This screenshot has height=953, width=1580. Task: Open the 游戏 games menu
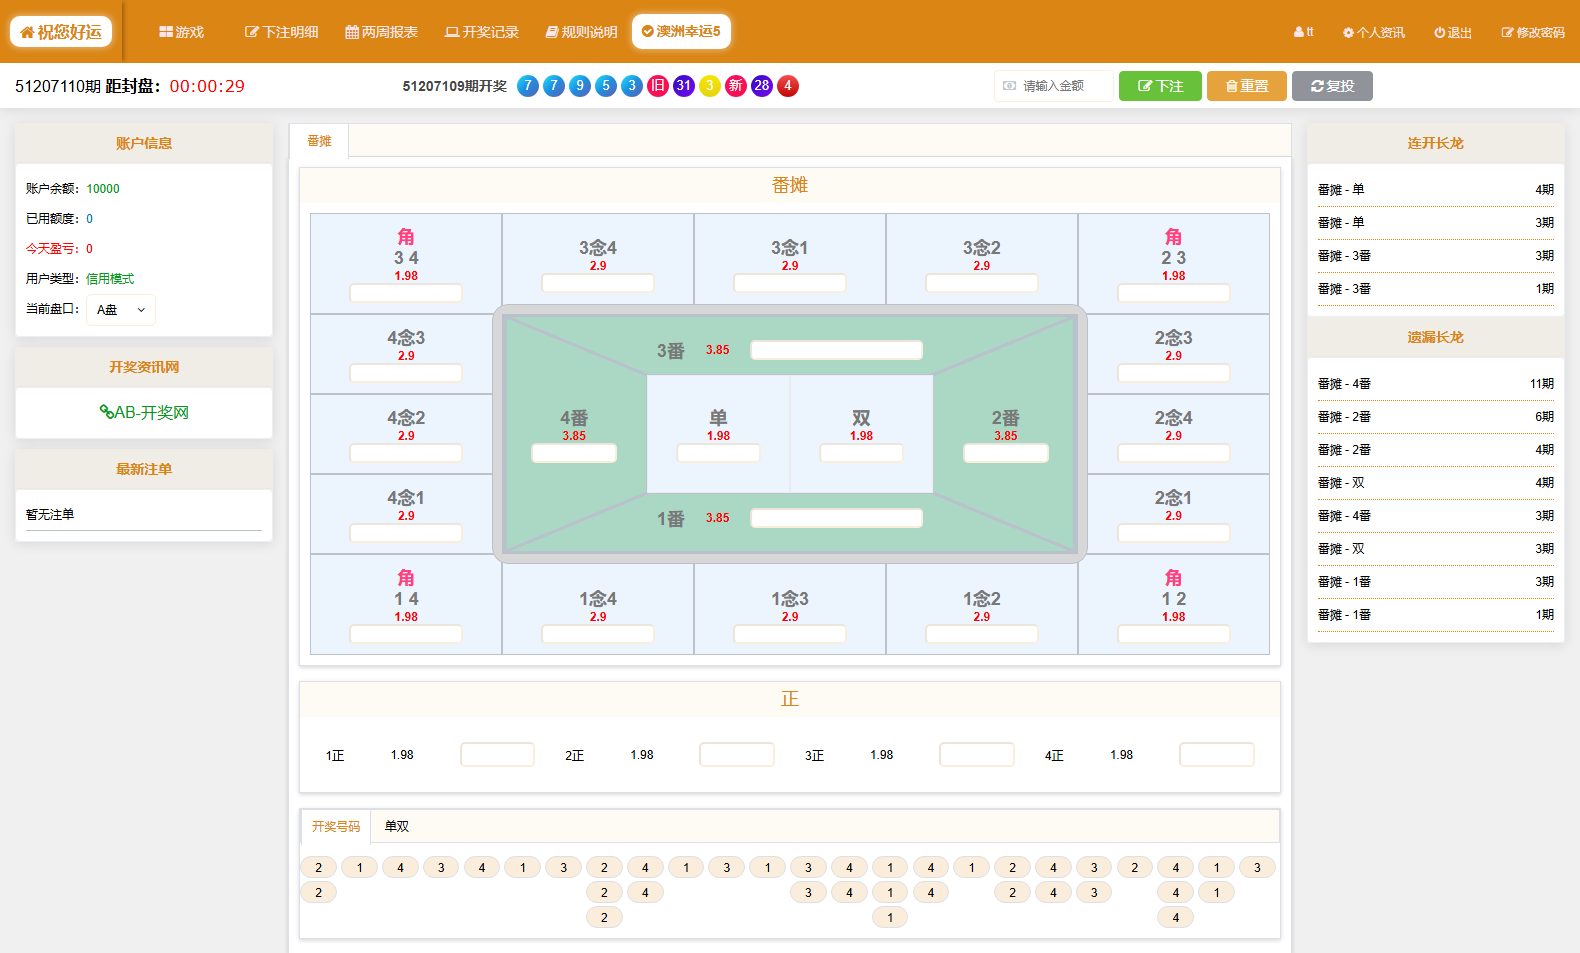coord(181,32)
